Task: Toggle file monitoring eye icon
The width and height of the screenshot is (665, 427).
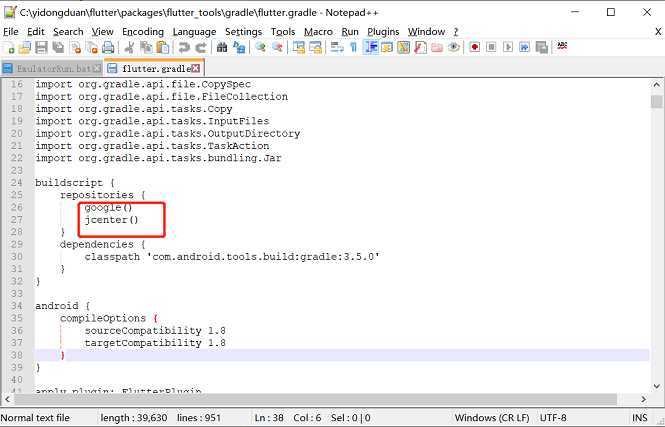Action: (x=453, y=47)
